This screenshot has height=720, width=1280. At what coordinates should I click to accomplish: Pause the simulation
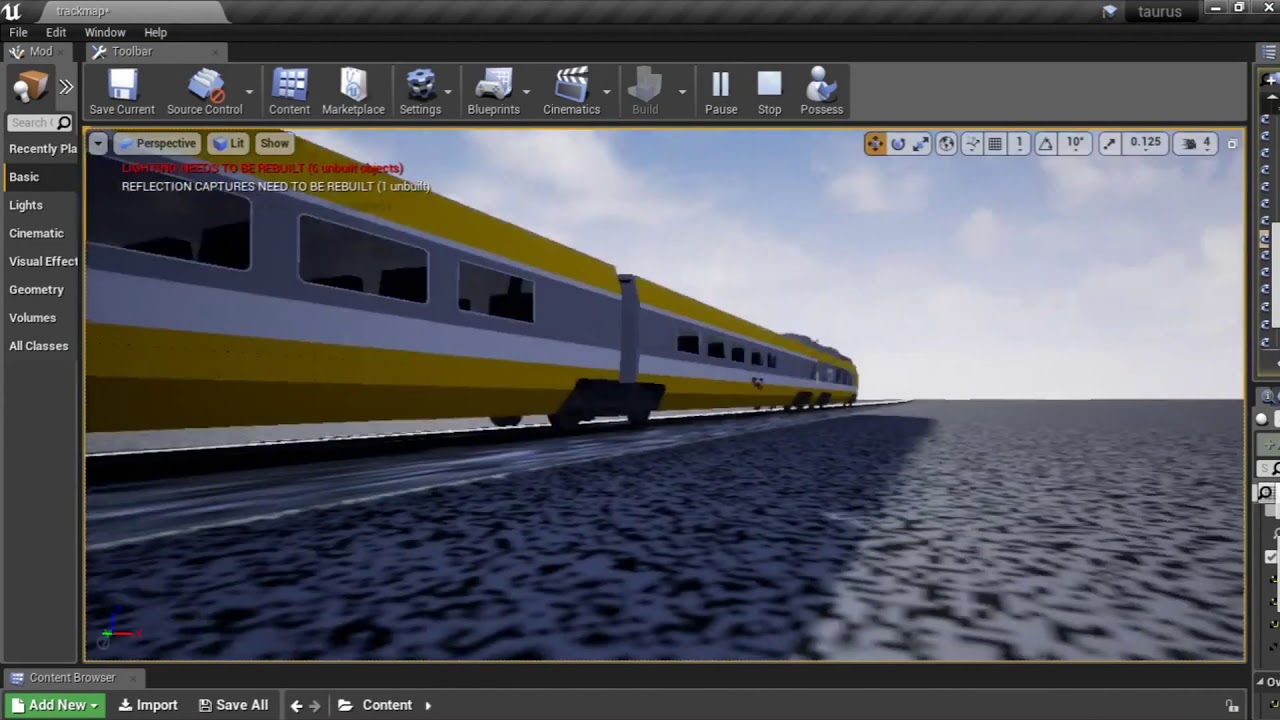[721, 92]
